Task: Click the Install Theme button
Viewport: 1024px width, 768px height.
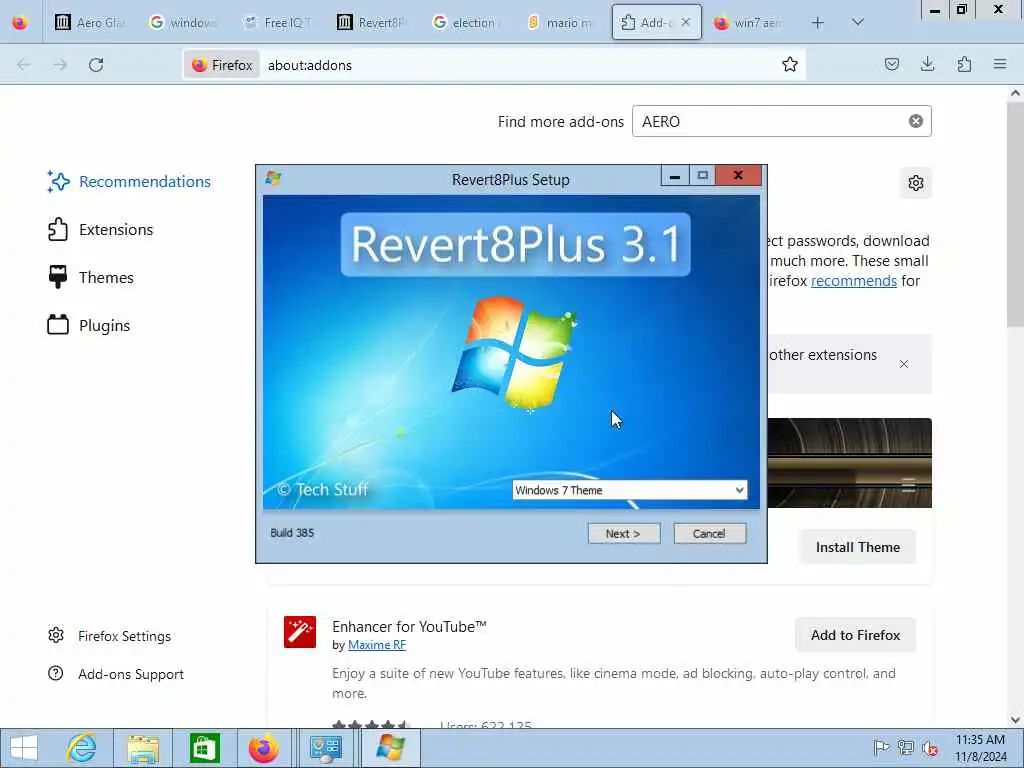Action: (857, 547)
